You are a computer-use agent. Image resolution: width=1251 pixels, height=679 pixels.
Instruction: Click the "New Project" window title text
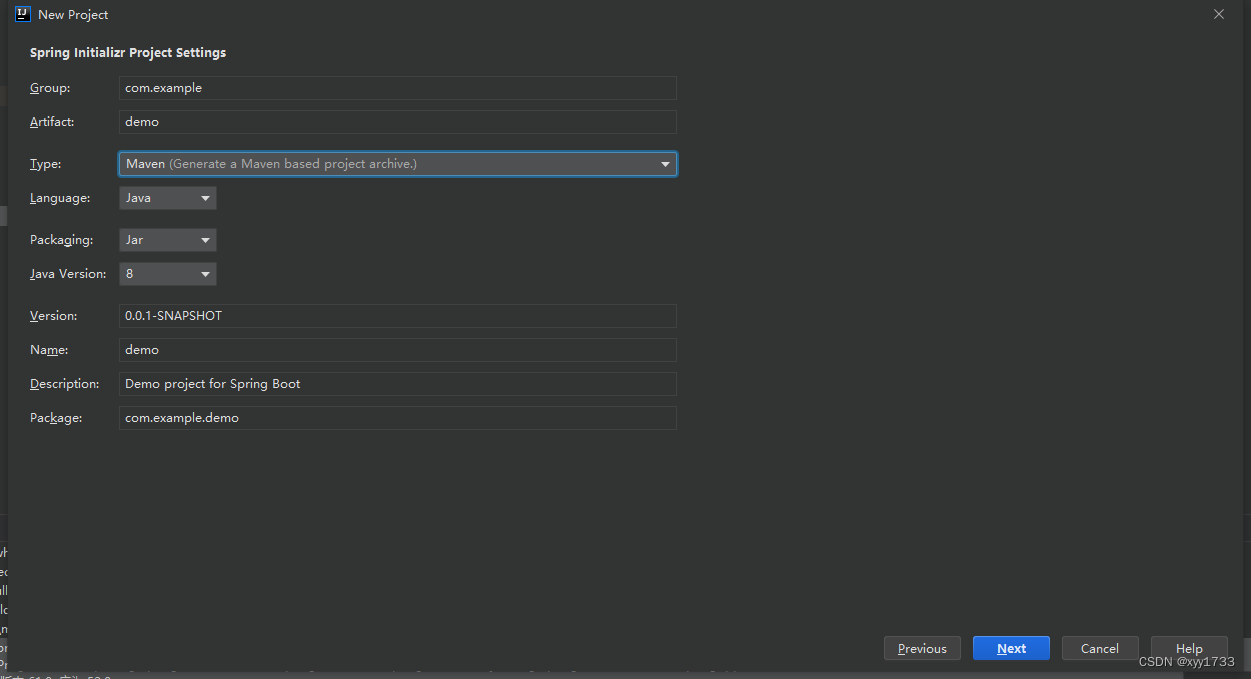pos(73,15)
